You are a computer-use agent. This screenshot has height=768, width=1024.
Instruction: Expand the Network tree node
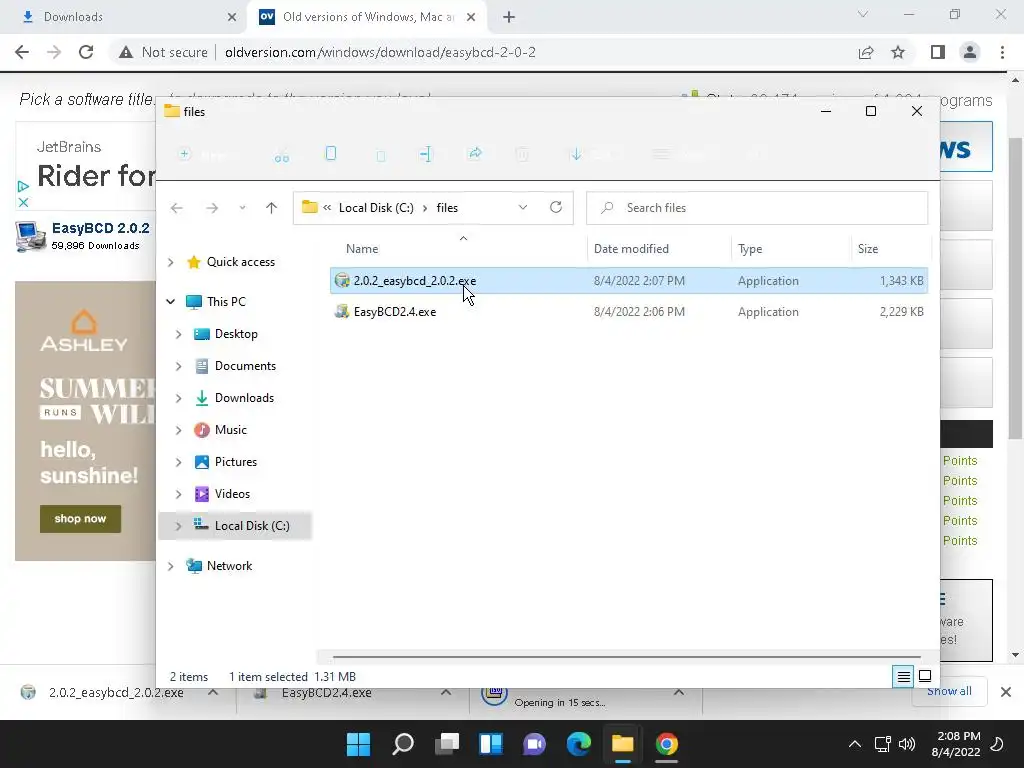pyautogui.click(x=170, y=566)
